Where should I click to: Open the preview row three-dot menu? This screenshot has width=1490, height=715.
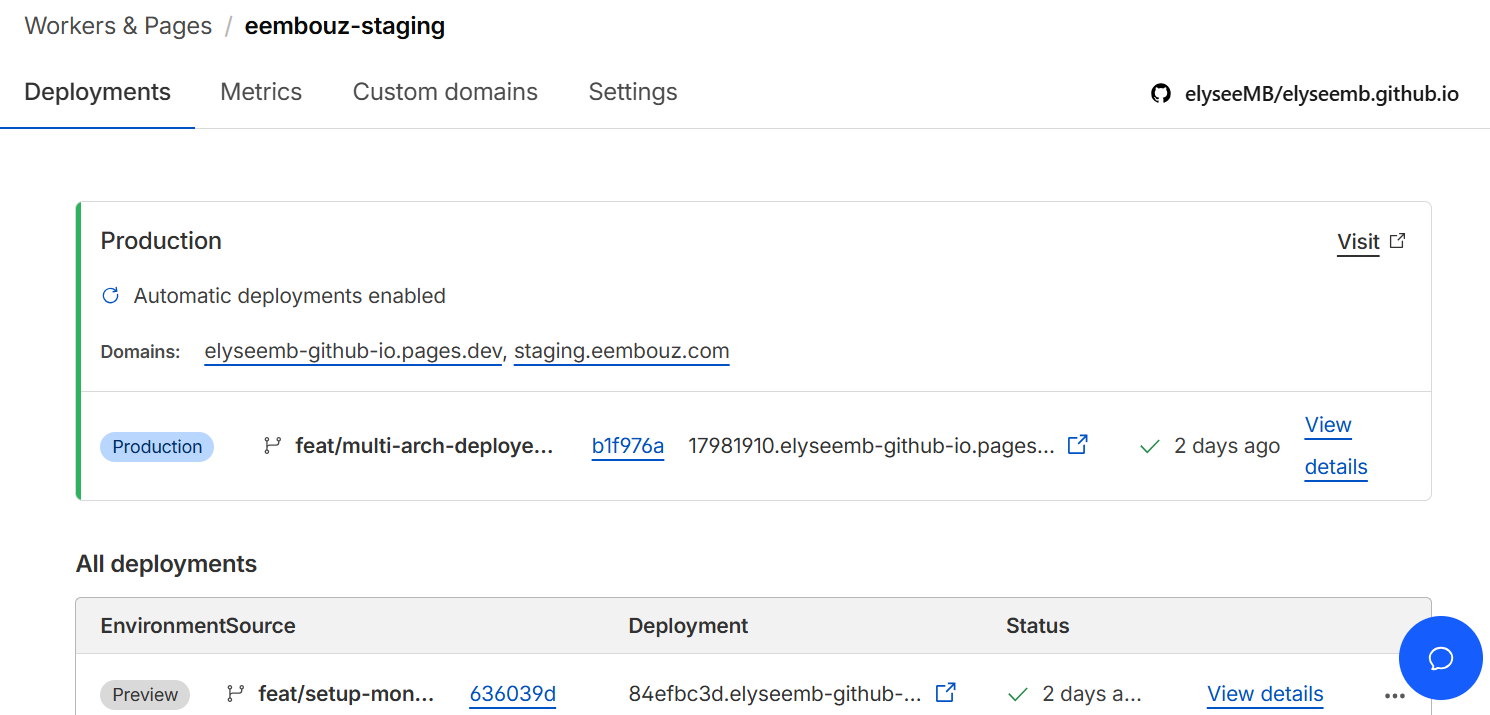(x=1394, y=695)
